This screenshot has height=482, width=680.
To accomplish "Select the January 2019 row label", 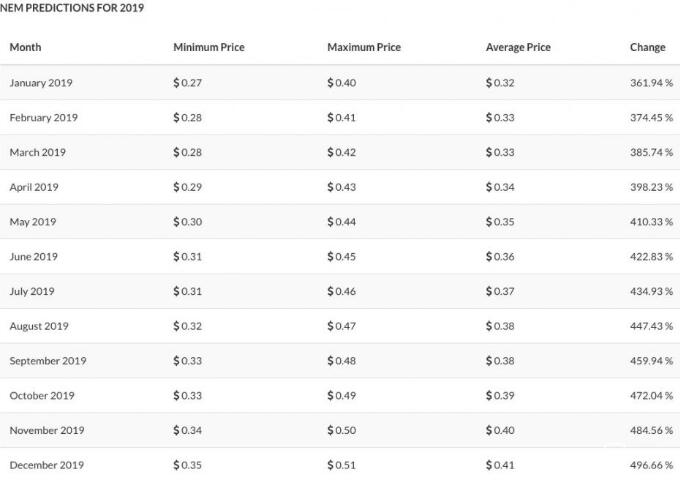I will click(41, 83).
